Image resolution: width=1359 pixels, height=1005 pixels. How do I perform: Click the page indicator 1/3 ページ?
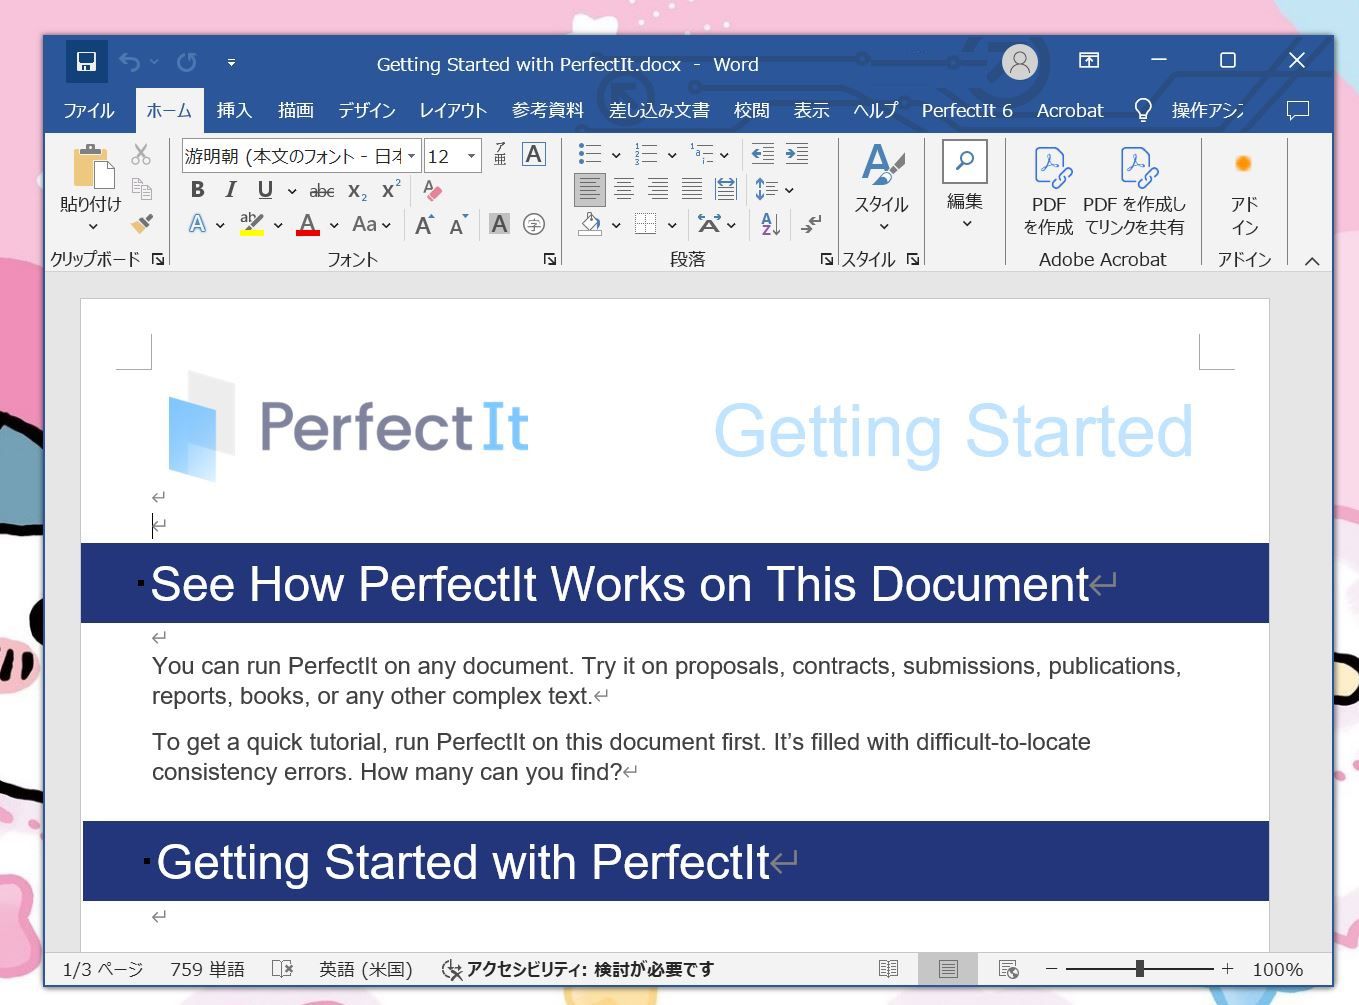102,969
